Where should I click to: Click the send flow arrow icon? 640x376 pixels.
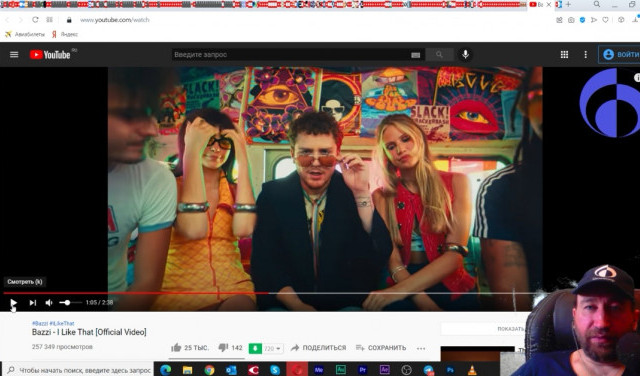point(594,20)
